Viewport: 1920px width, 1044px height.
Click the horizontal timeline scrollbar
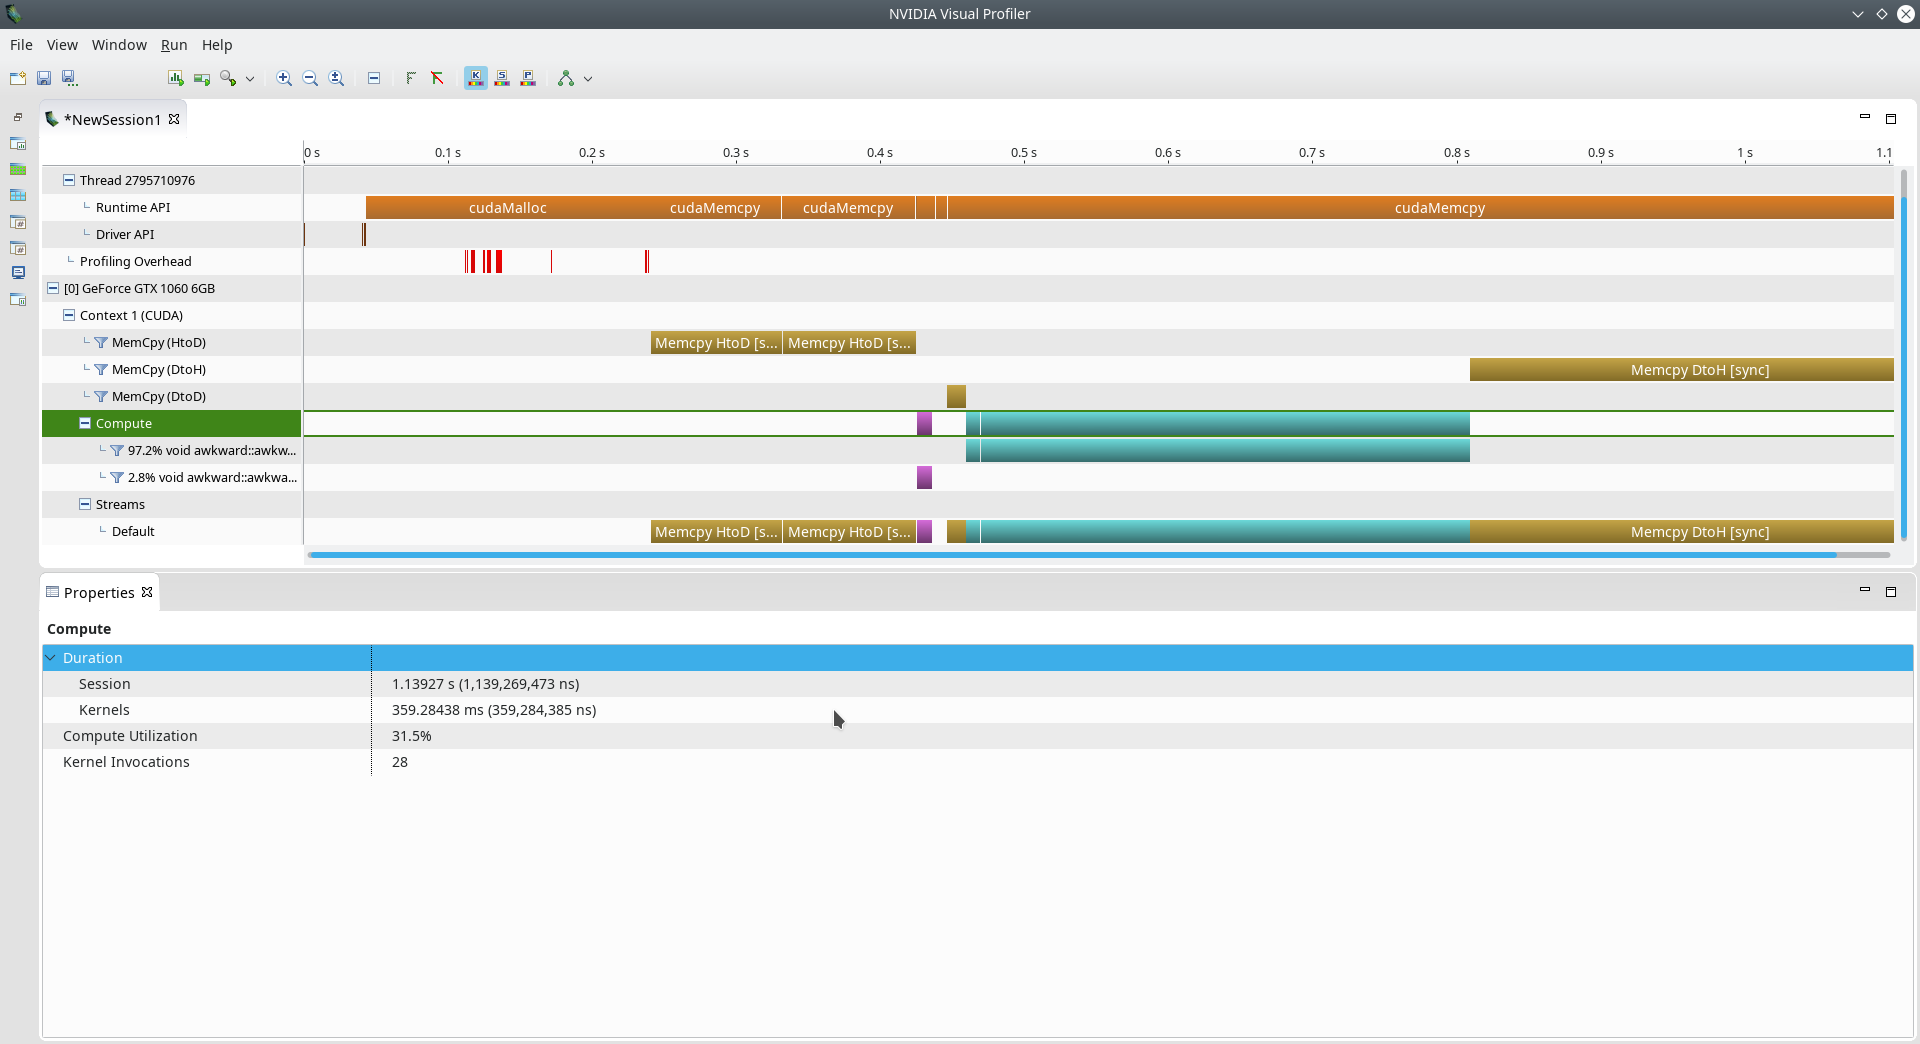click(x=1072, y=554)
